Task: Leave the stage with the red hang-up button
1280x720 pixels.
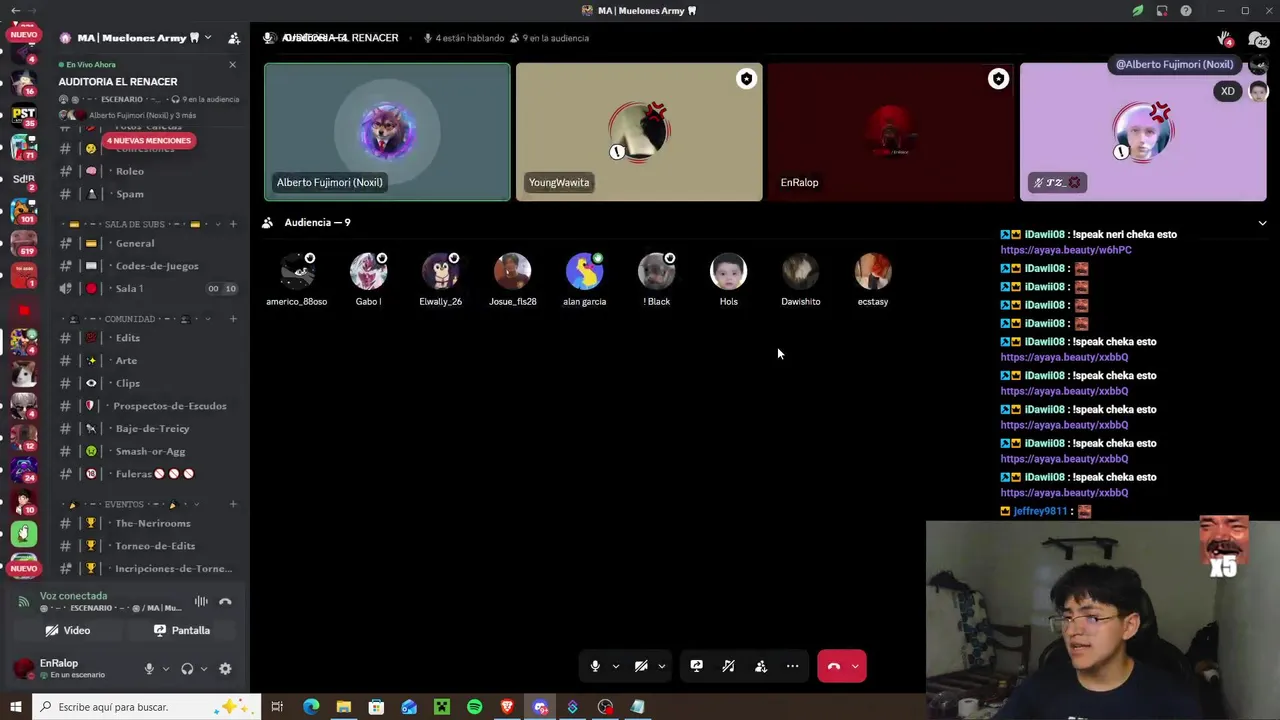Action: pos(833,666)
